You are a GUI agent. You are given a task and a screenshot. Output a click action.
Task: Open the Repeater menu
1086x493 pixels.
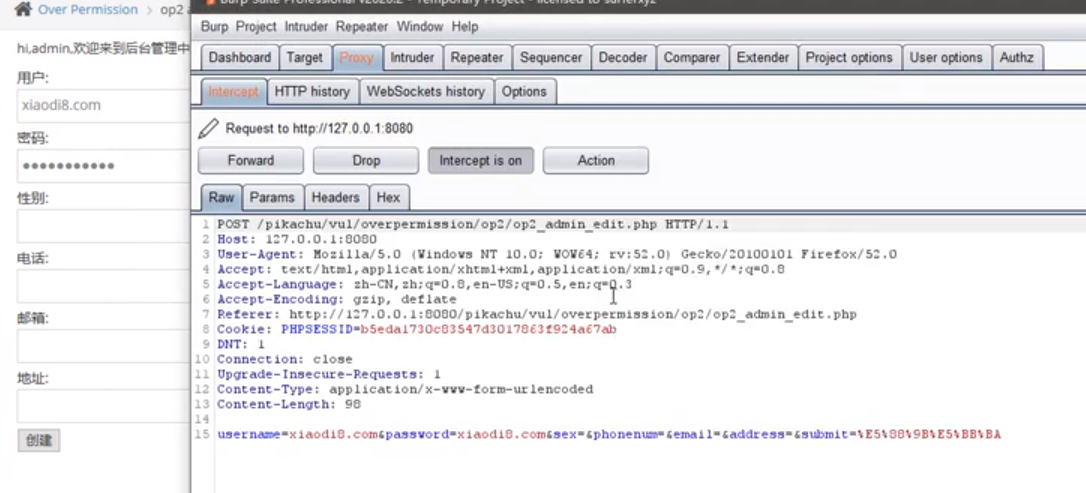362,27
